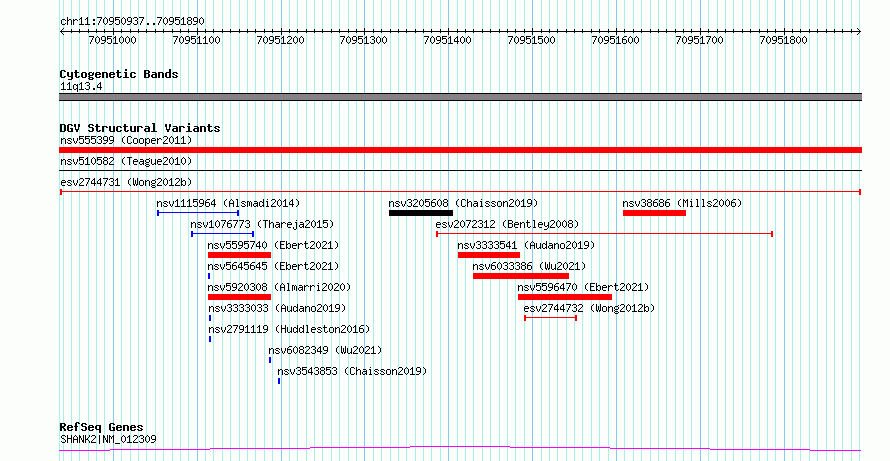Image resolution: width=890 pixels, height=461 pixels.
Task: Select the 11q13.4 band label
Action: [81, 87]
